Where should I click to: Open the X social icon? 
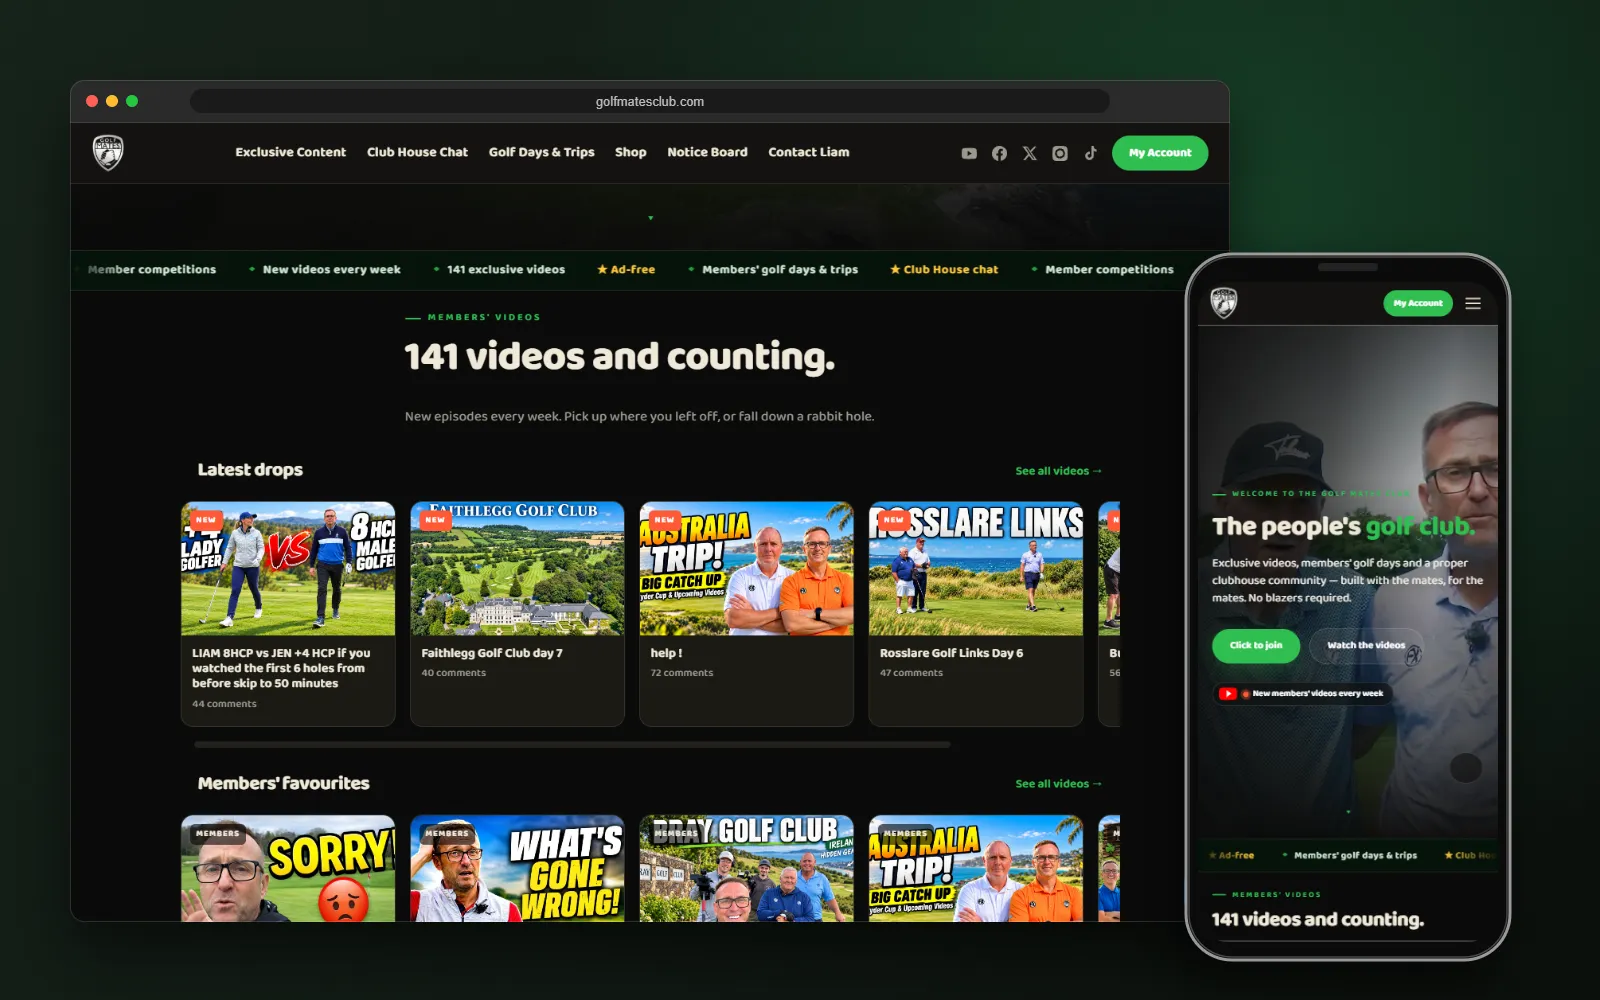point(1029,153)
